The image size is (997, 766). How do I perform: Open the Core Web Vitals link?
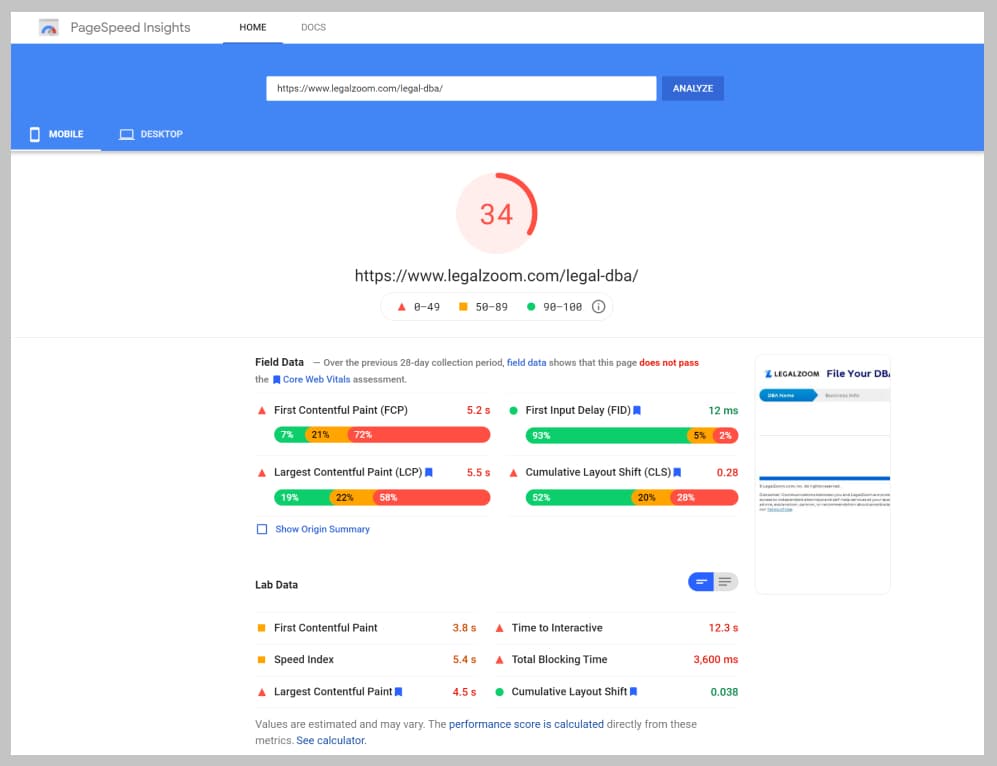316,380
